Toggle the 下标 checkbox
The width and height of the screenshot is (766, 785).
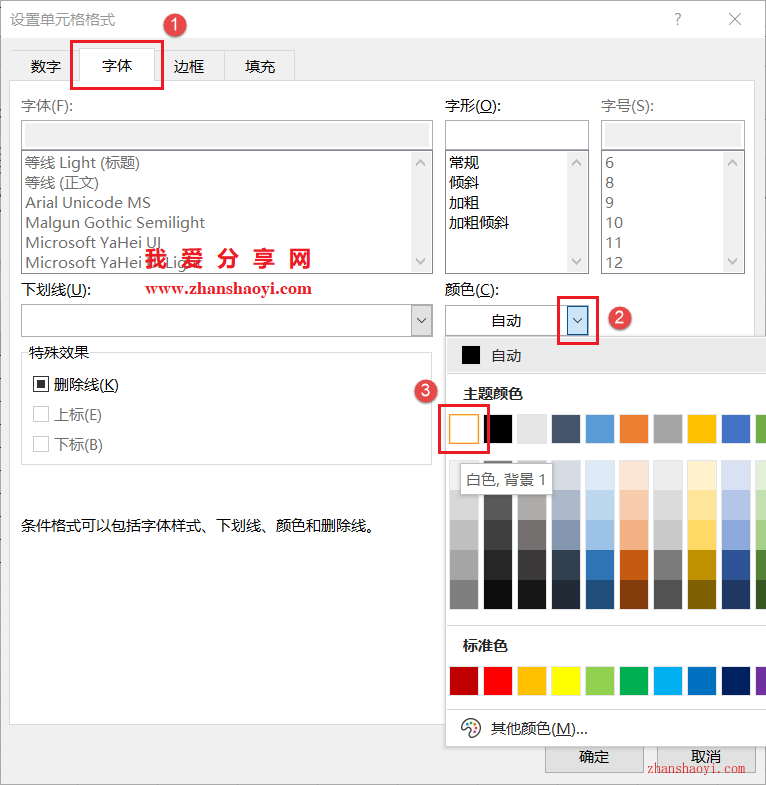click(x=41, y=444)
